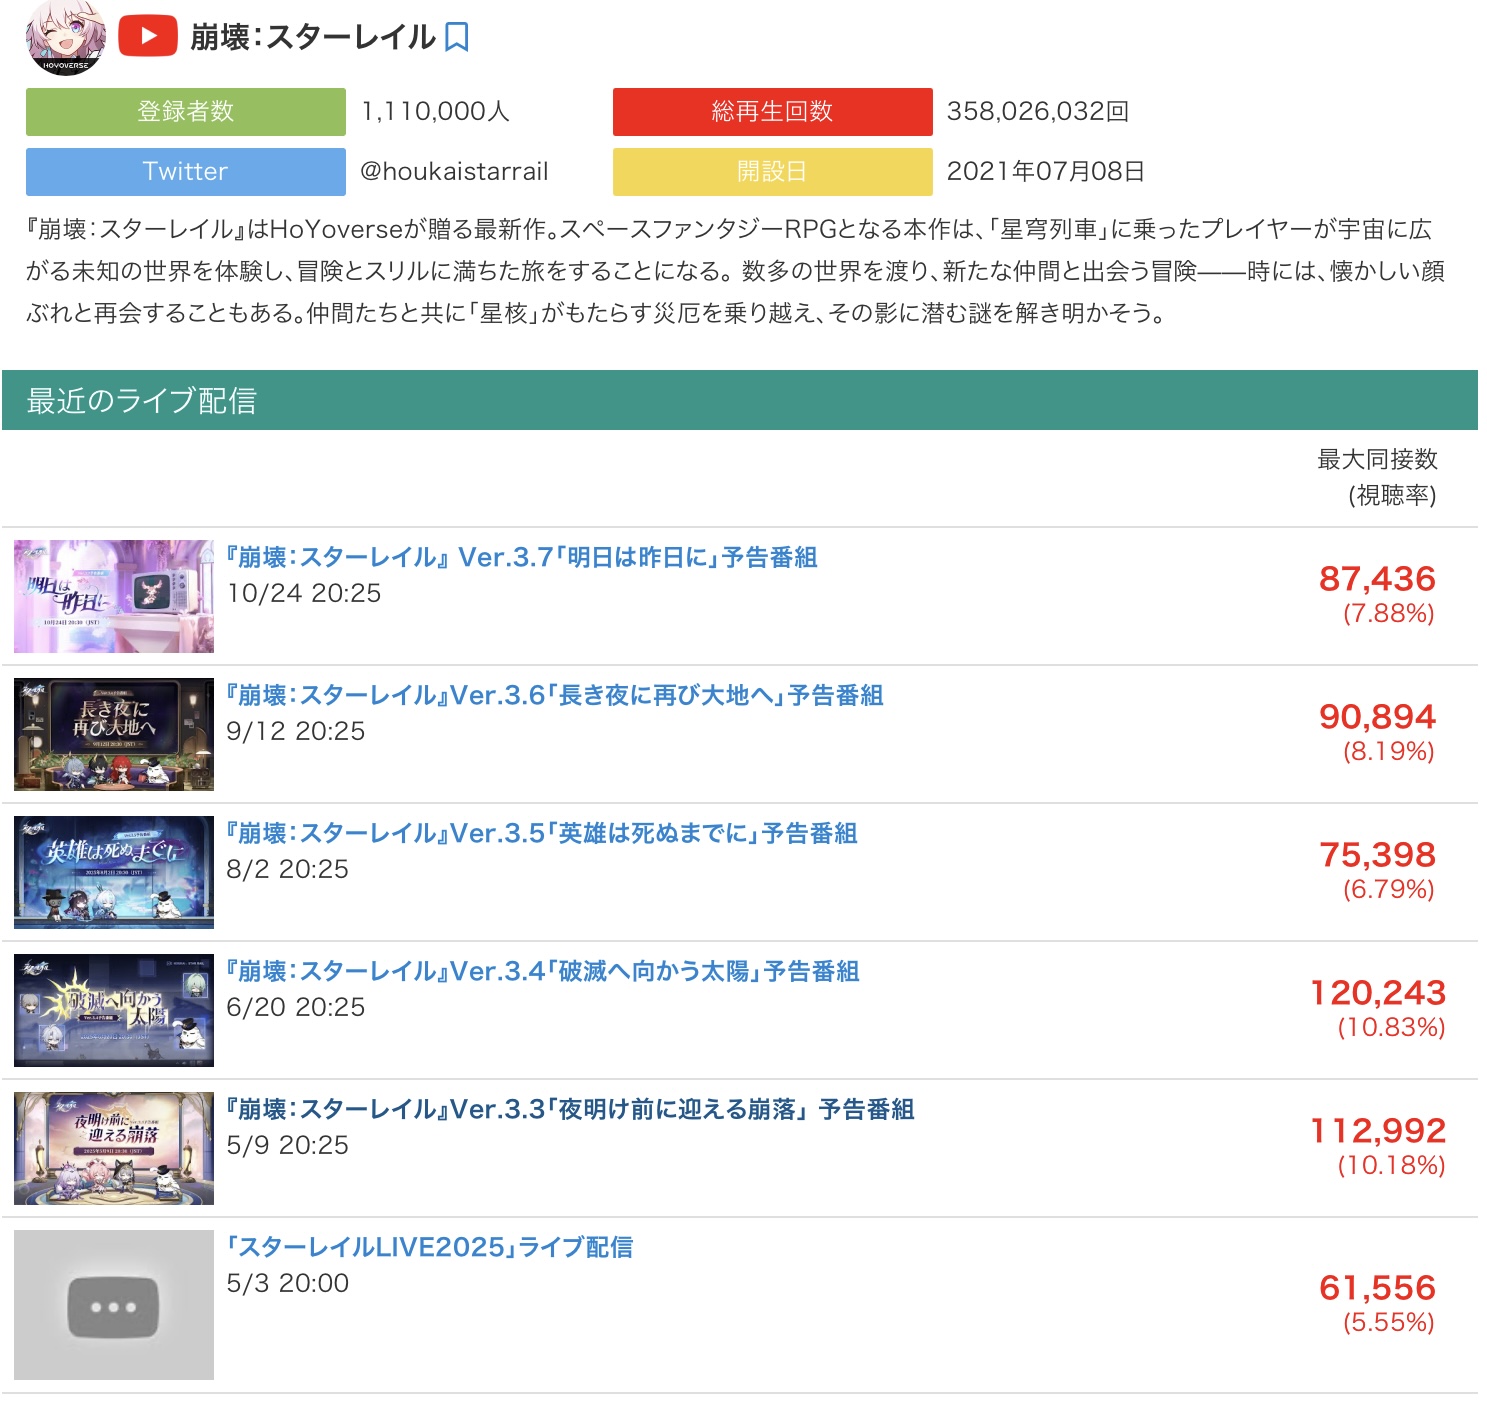Click the 9/12 20:25 stream date
Viewport: 1487px width, 1418px height.
296,731
